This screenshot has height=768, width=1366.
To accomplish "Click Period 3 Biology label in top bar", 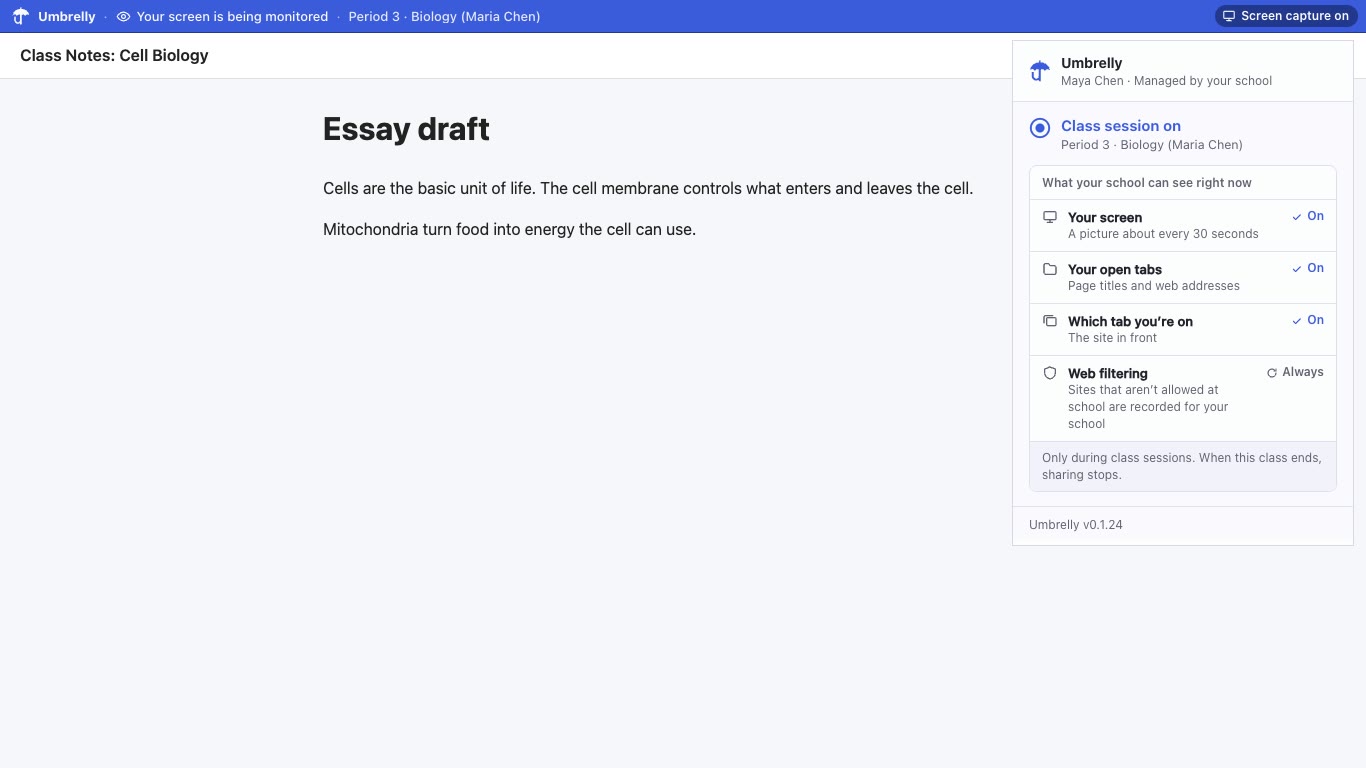I will (444, 16).
